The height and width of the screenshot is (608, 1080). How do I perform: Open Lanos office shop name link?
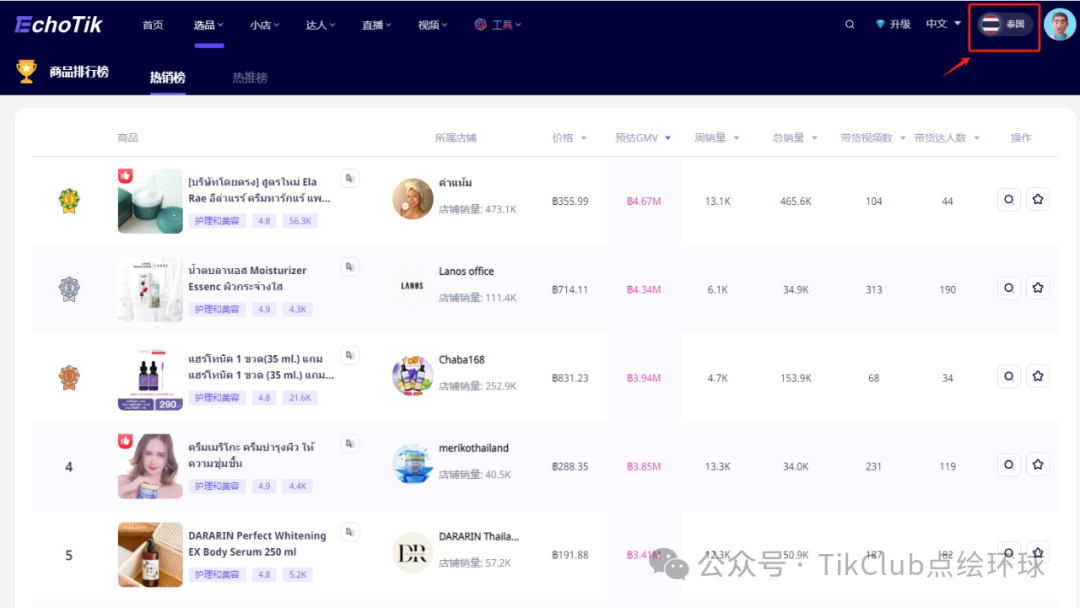466,271
